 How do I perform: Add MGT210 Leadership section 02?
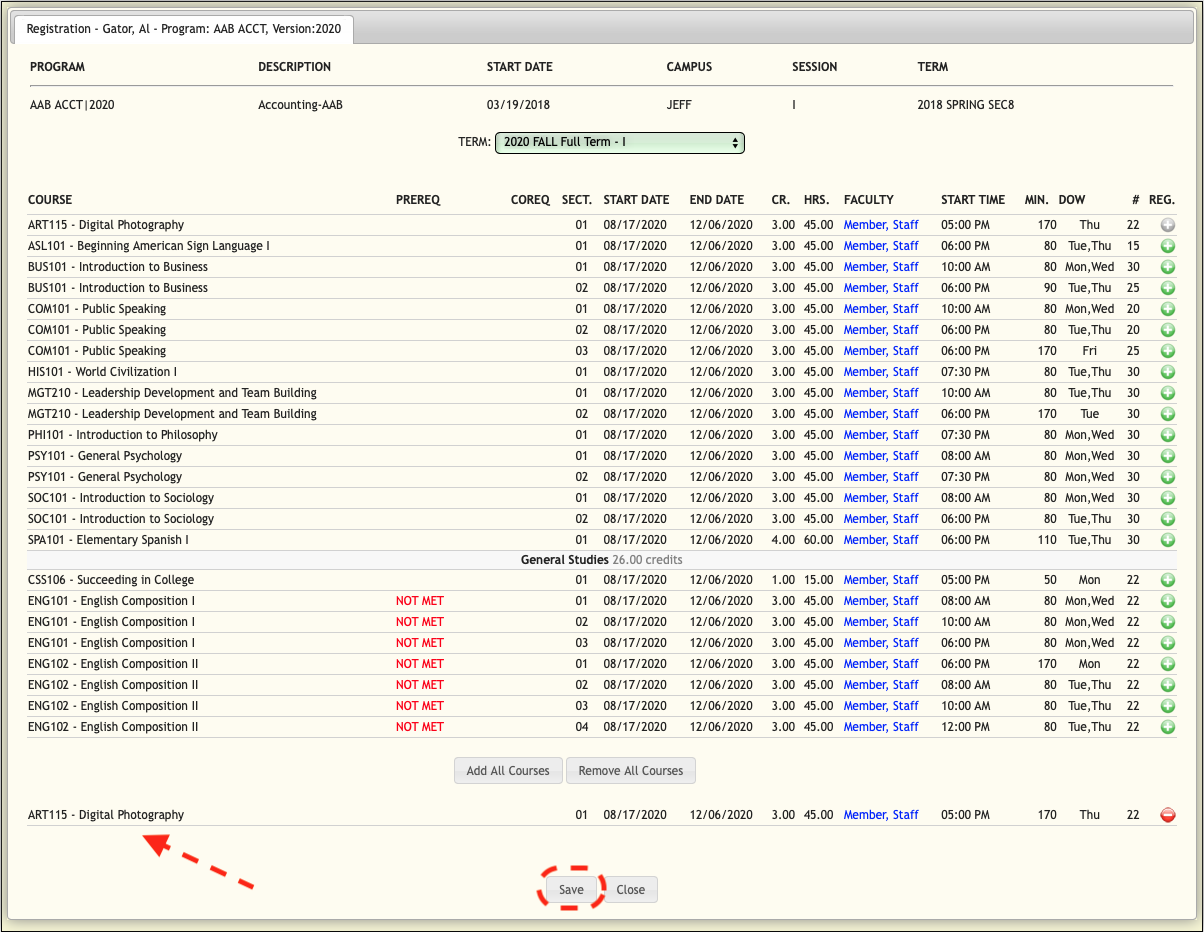pyautogui.click(x=1167, y=414)
